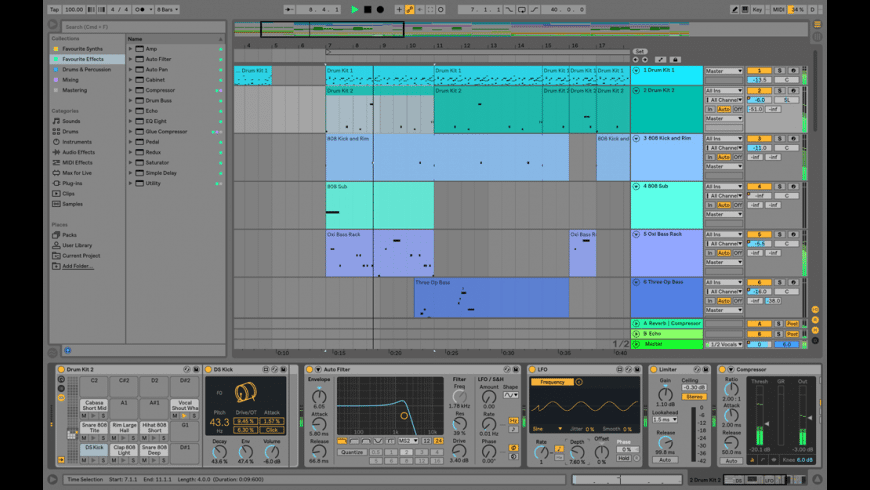Screen dimensions: 870x490
Task: Click the Tap tempo button
Action: point(55,10)
